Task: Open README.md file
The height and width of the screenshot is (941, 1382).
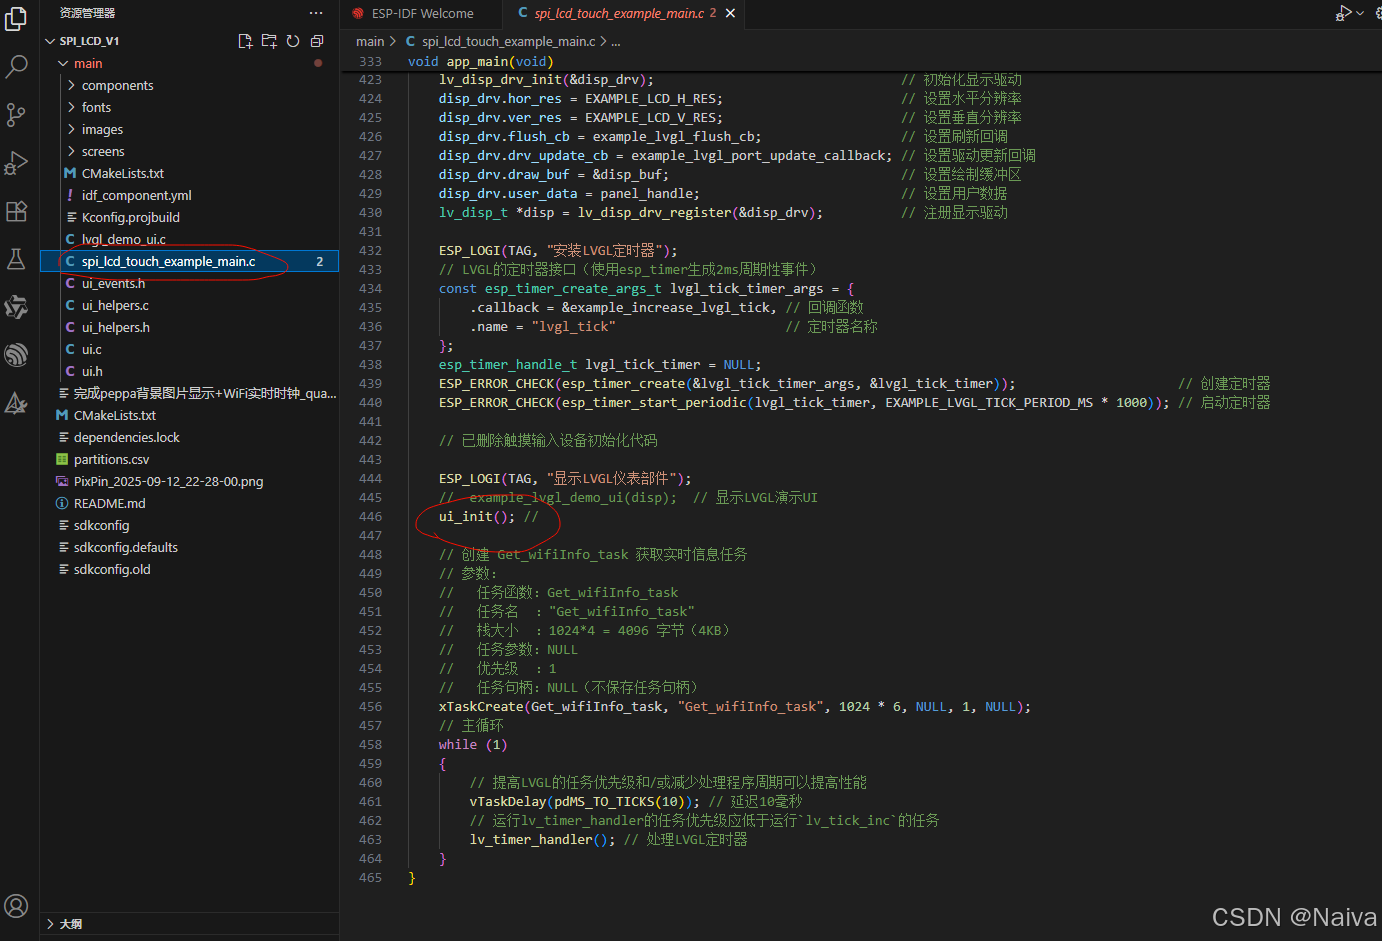Action: tap(190, 503)
